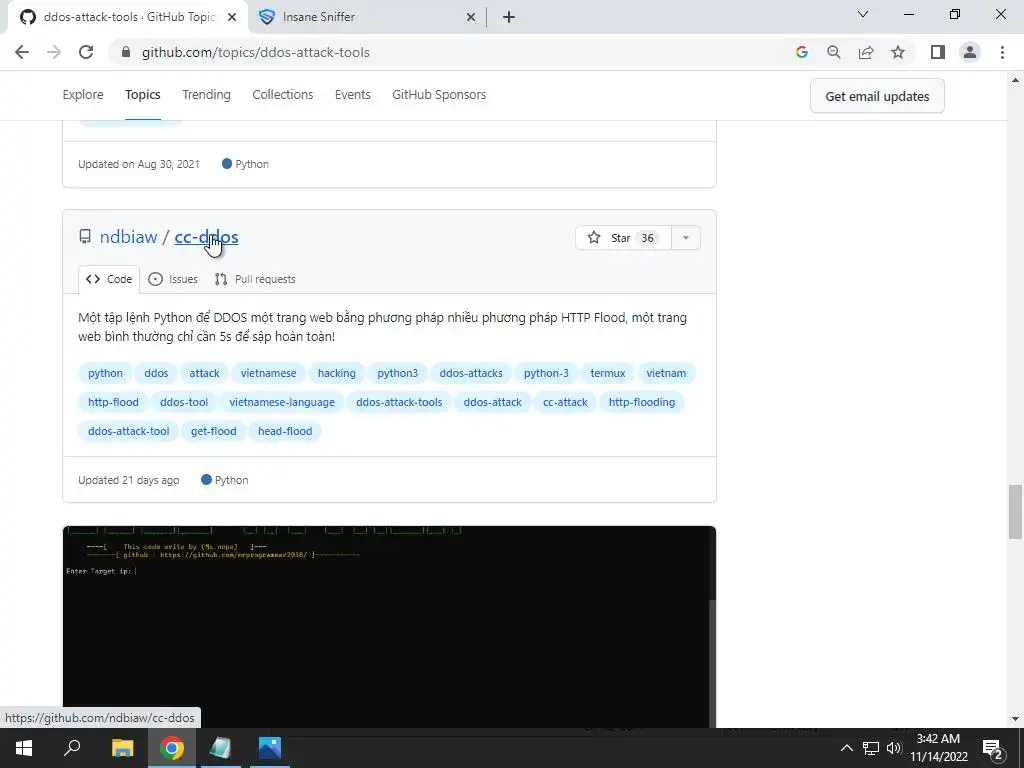This screenshot has width=1024, height=768.
Task: Click the Get email updates button
Action: [877, 96]
